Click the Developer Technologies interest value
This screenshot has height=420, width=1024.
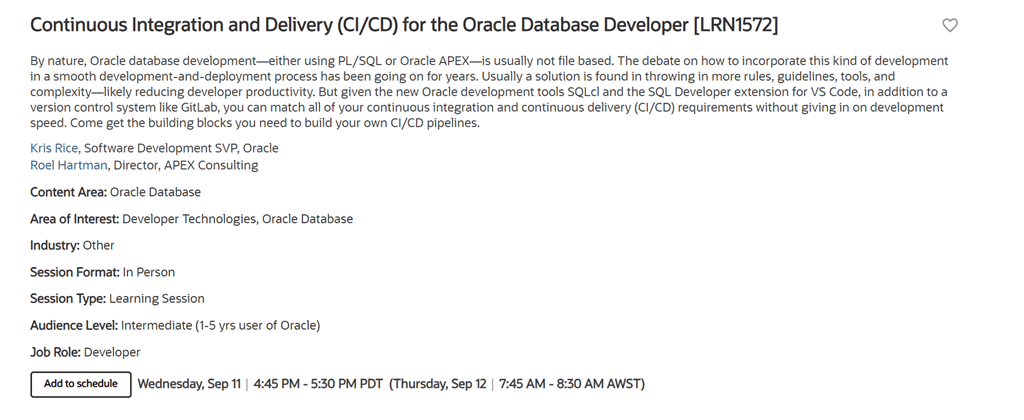coord(188,219)
